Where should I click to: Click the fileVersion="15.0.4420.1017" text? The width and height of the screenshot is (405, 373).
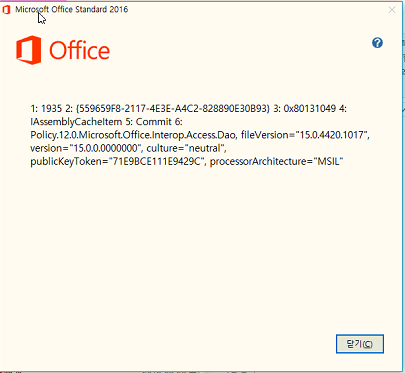pyautogui.click(x=305, y=135)
